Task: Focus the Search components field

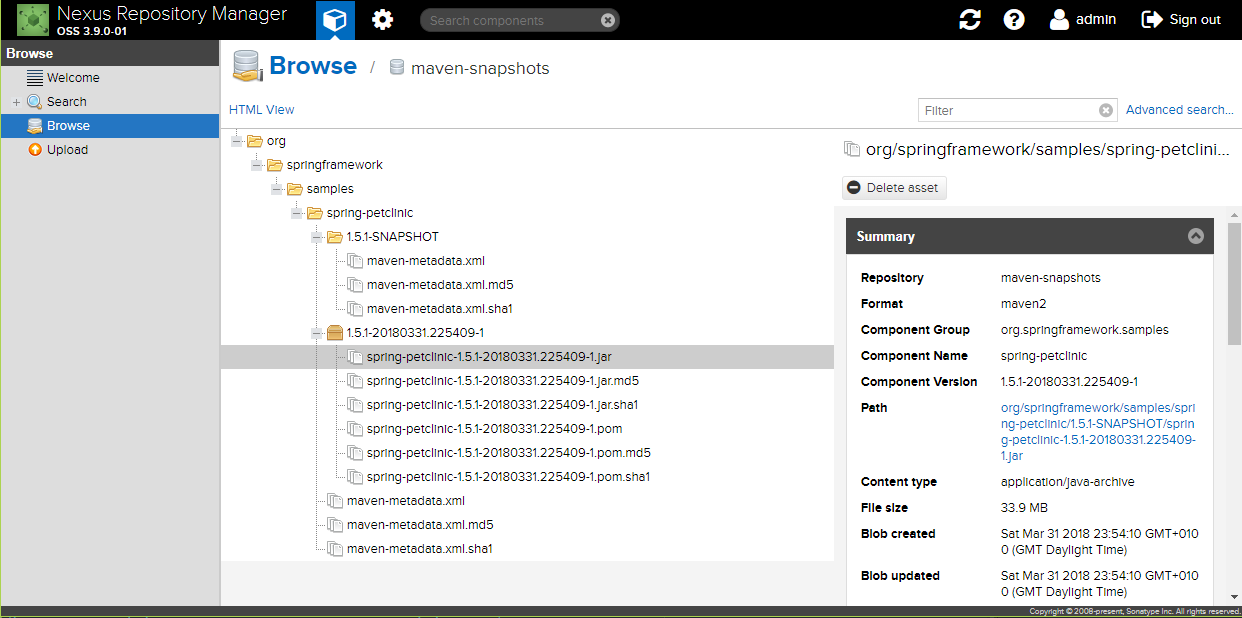Action: (520, 20)
